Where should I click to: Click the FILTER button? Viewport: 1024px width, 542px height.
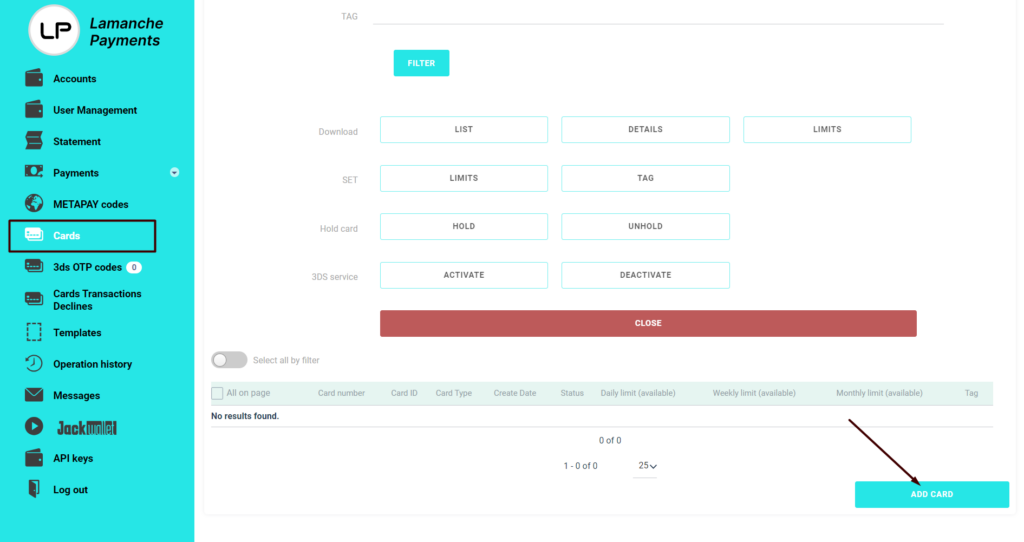pos(421,63)
